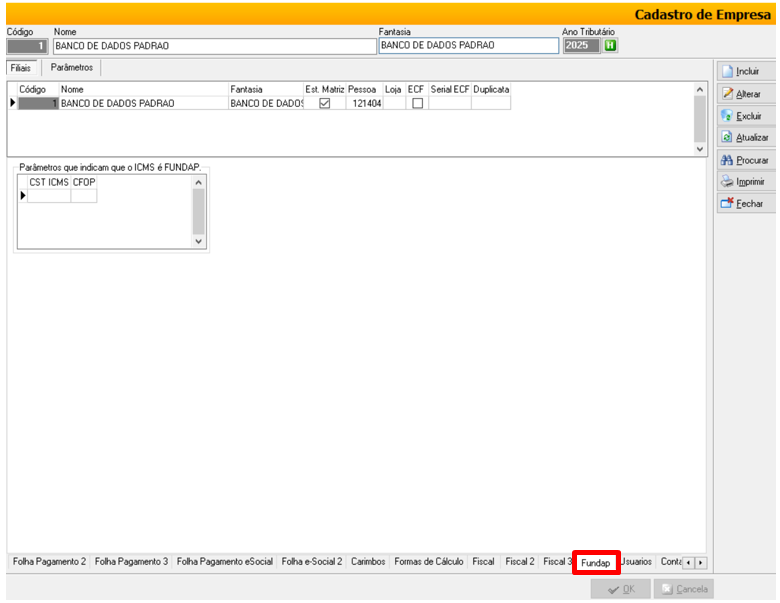
Task: Click the Fechar close icon
Action: [x=727, y=204]
